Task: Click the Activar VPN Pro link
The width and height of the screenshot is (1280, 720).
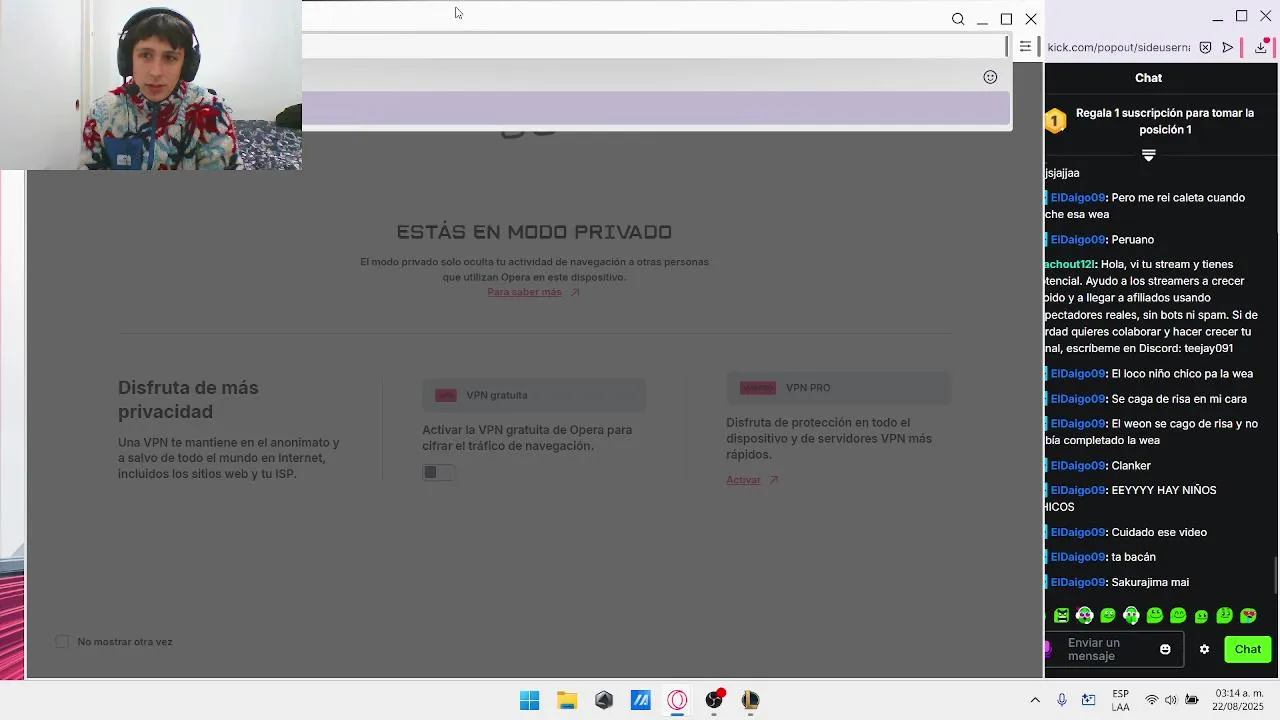Action: coord(743,480)
